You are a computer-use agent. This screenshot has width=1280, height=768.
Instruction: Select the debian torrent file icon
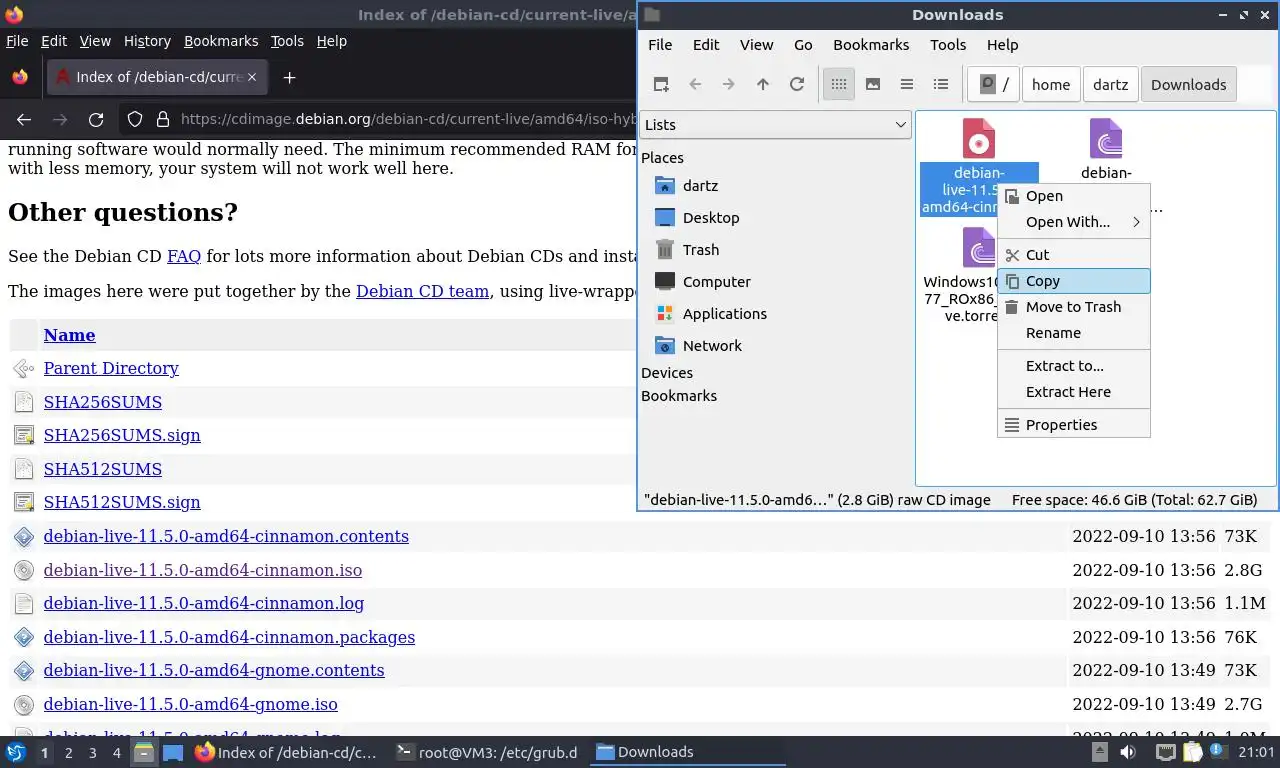click(x=1106, y=139)
